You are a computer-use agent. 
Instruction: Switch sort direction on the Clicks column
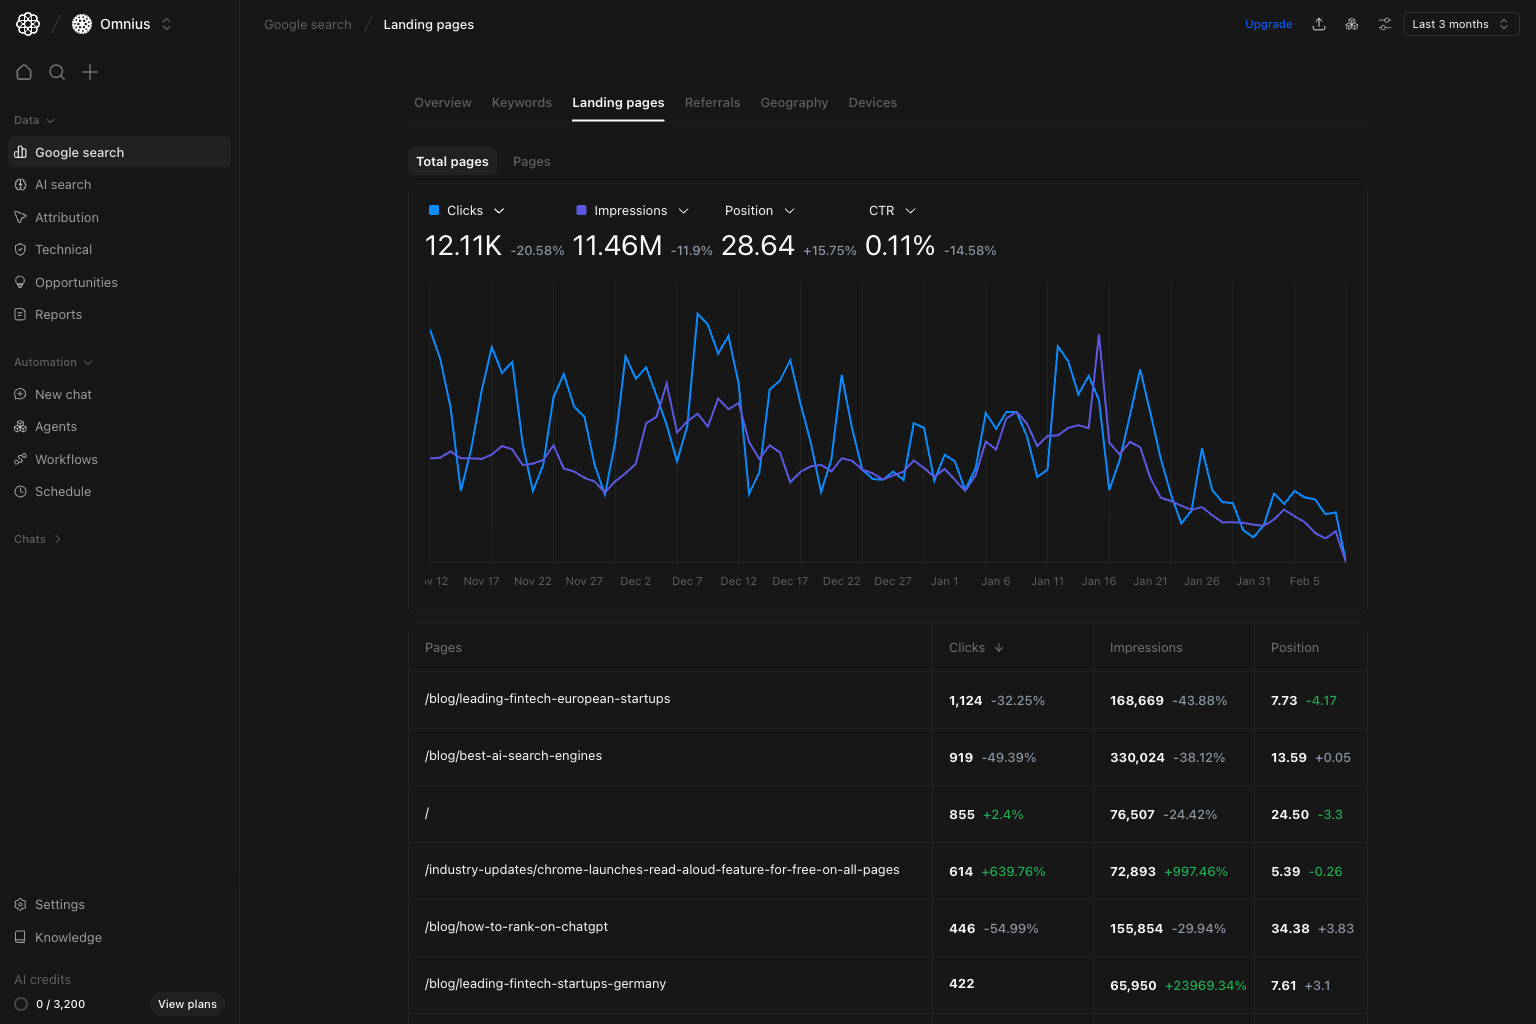[975, 647]
